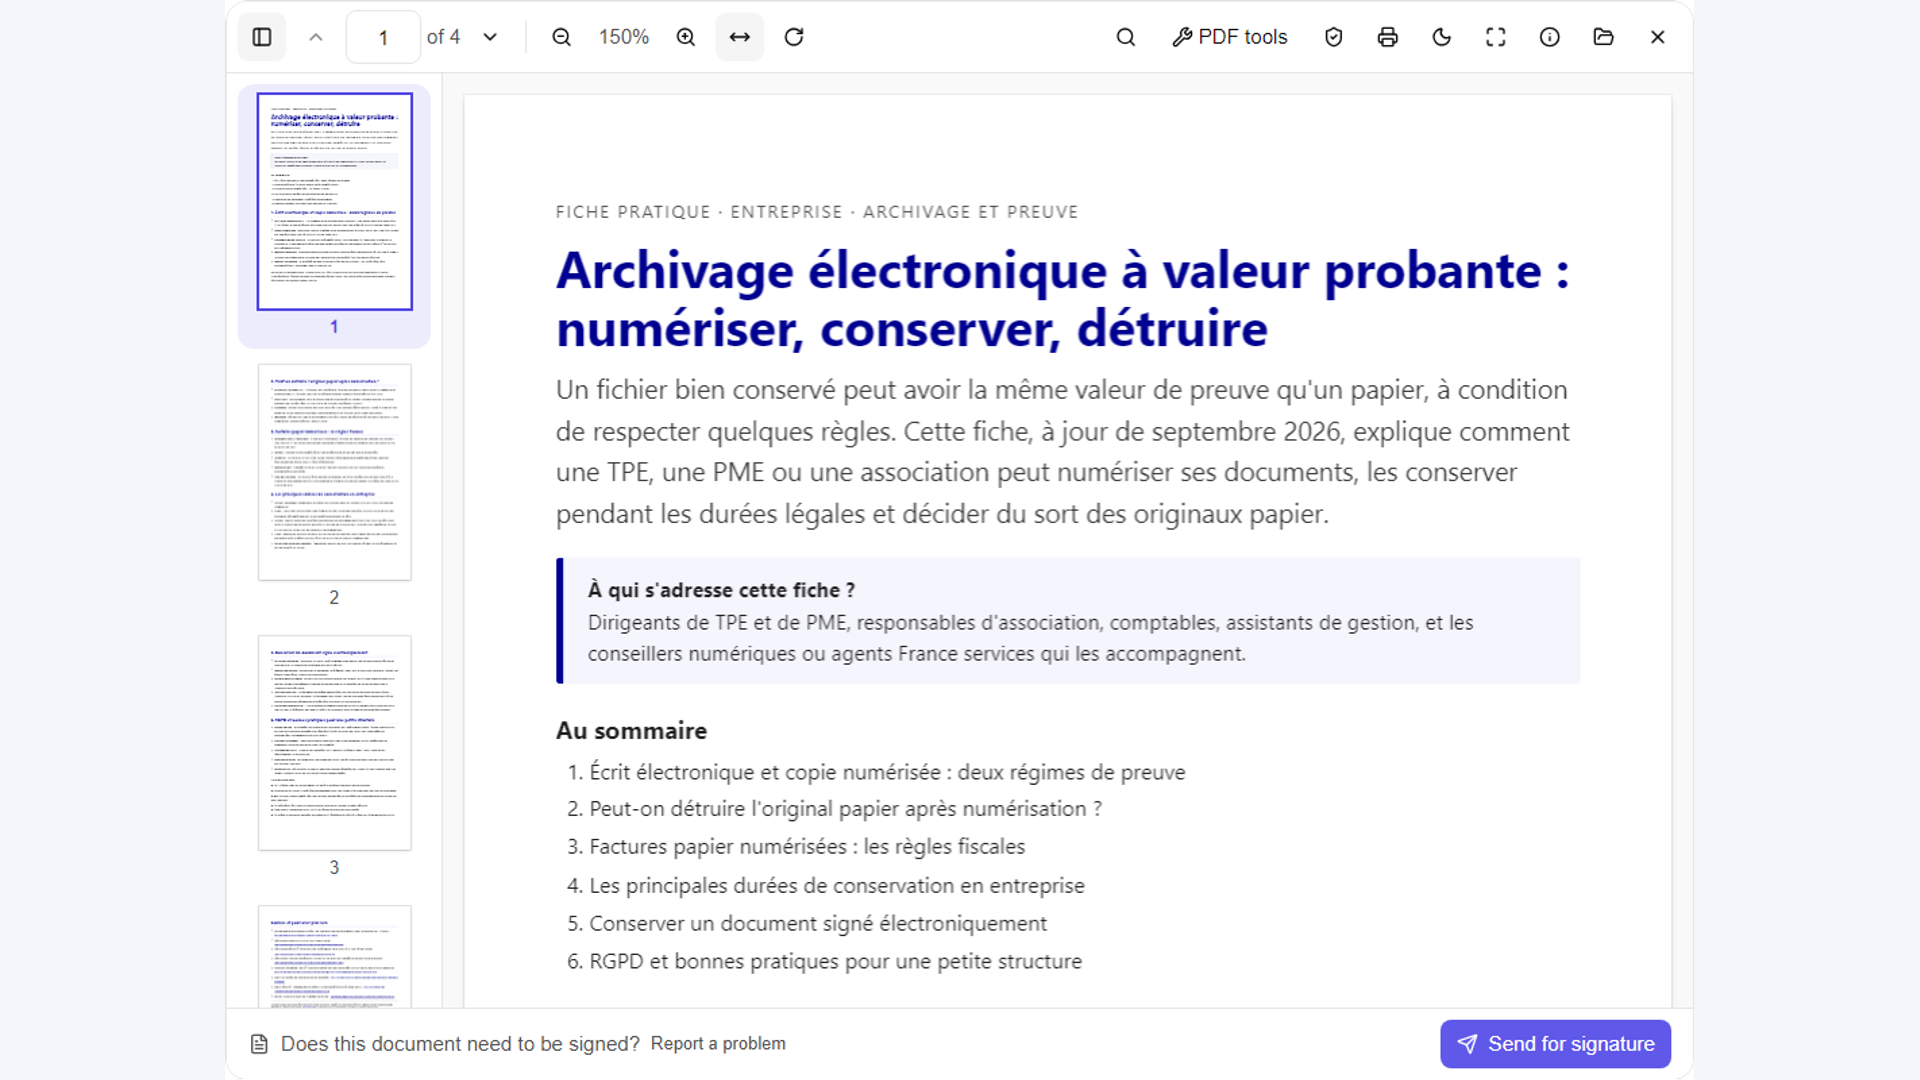Open a file with folder icon

[1604, 37]
